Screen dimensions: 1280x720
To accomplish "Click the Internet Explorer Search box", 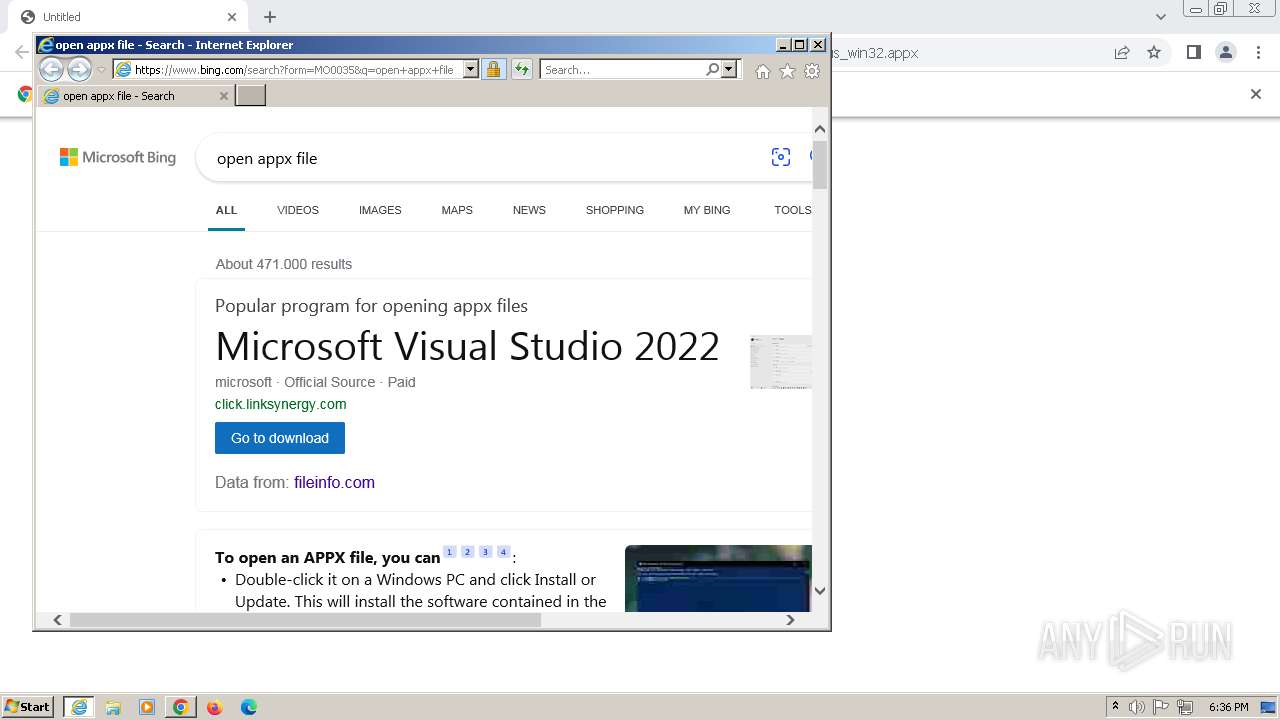I will pos(622,70).
